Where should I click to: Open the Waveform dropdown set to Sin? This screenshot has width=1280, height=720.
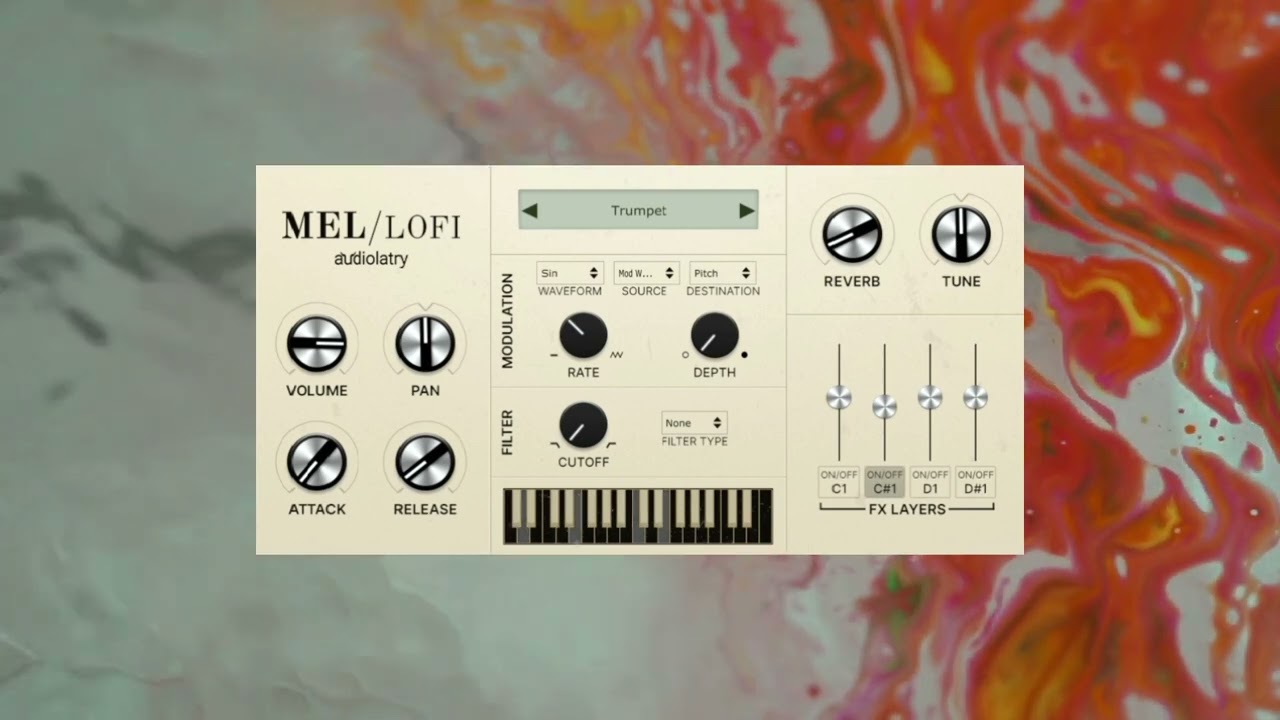pyautogui.click(x=570, y=273)
